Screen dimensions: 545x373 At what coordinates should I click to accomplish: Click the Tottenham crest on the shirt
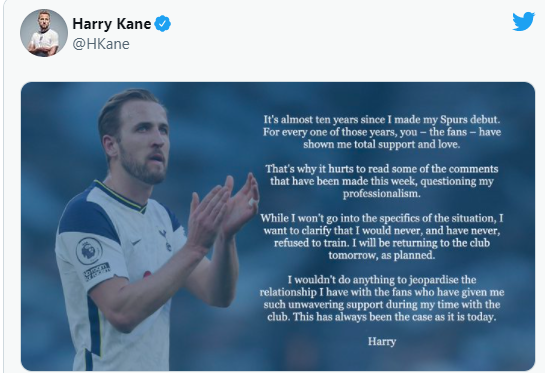pos(165,239)
